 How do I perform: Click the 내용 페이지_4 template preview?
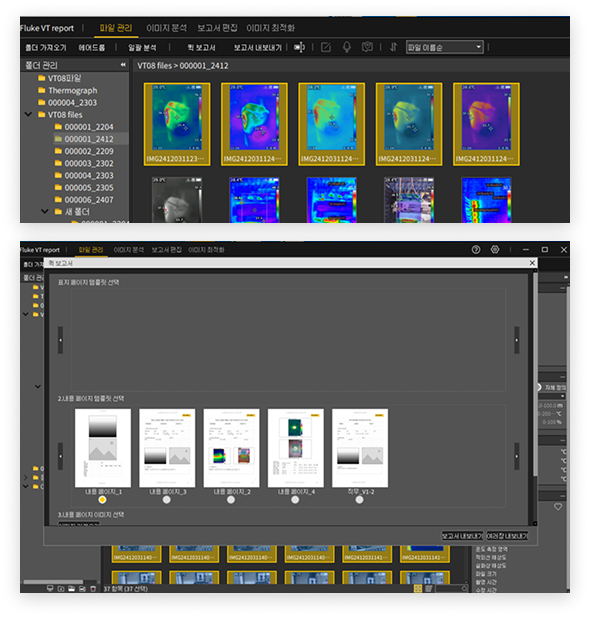pyautogui.click(x=296, y=448)
